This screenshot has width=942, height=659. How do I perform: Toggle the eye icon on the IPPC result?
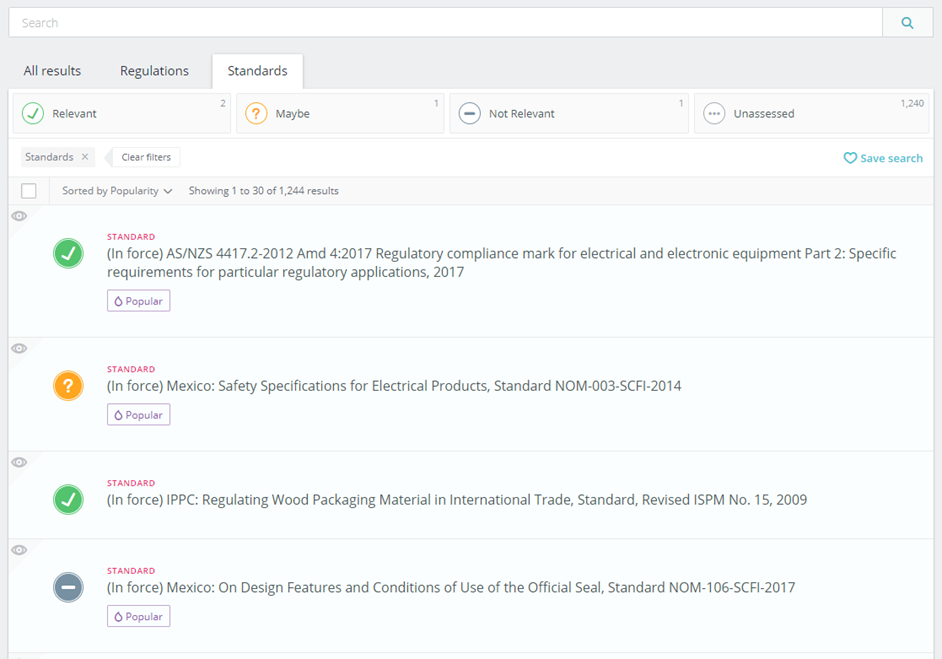pyautogui.click(x=19, y=462)
